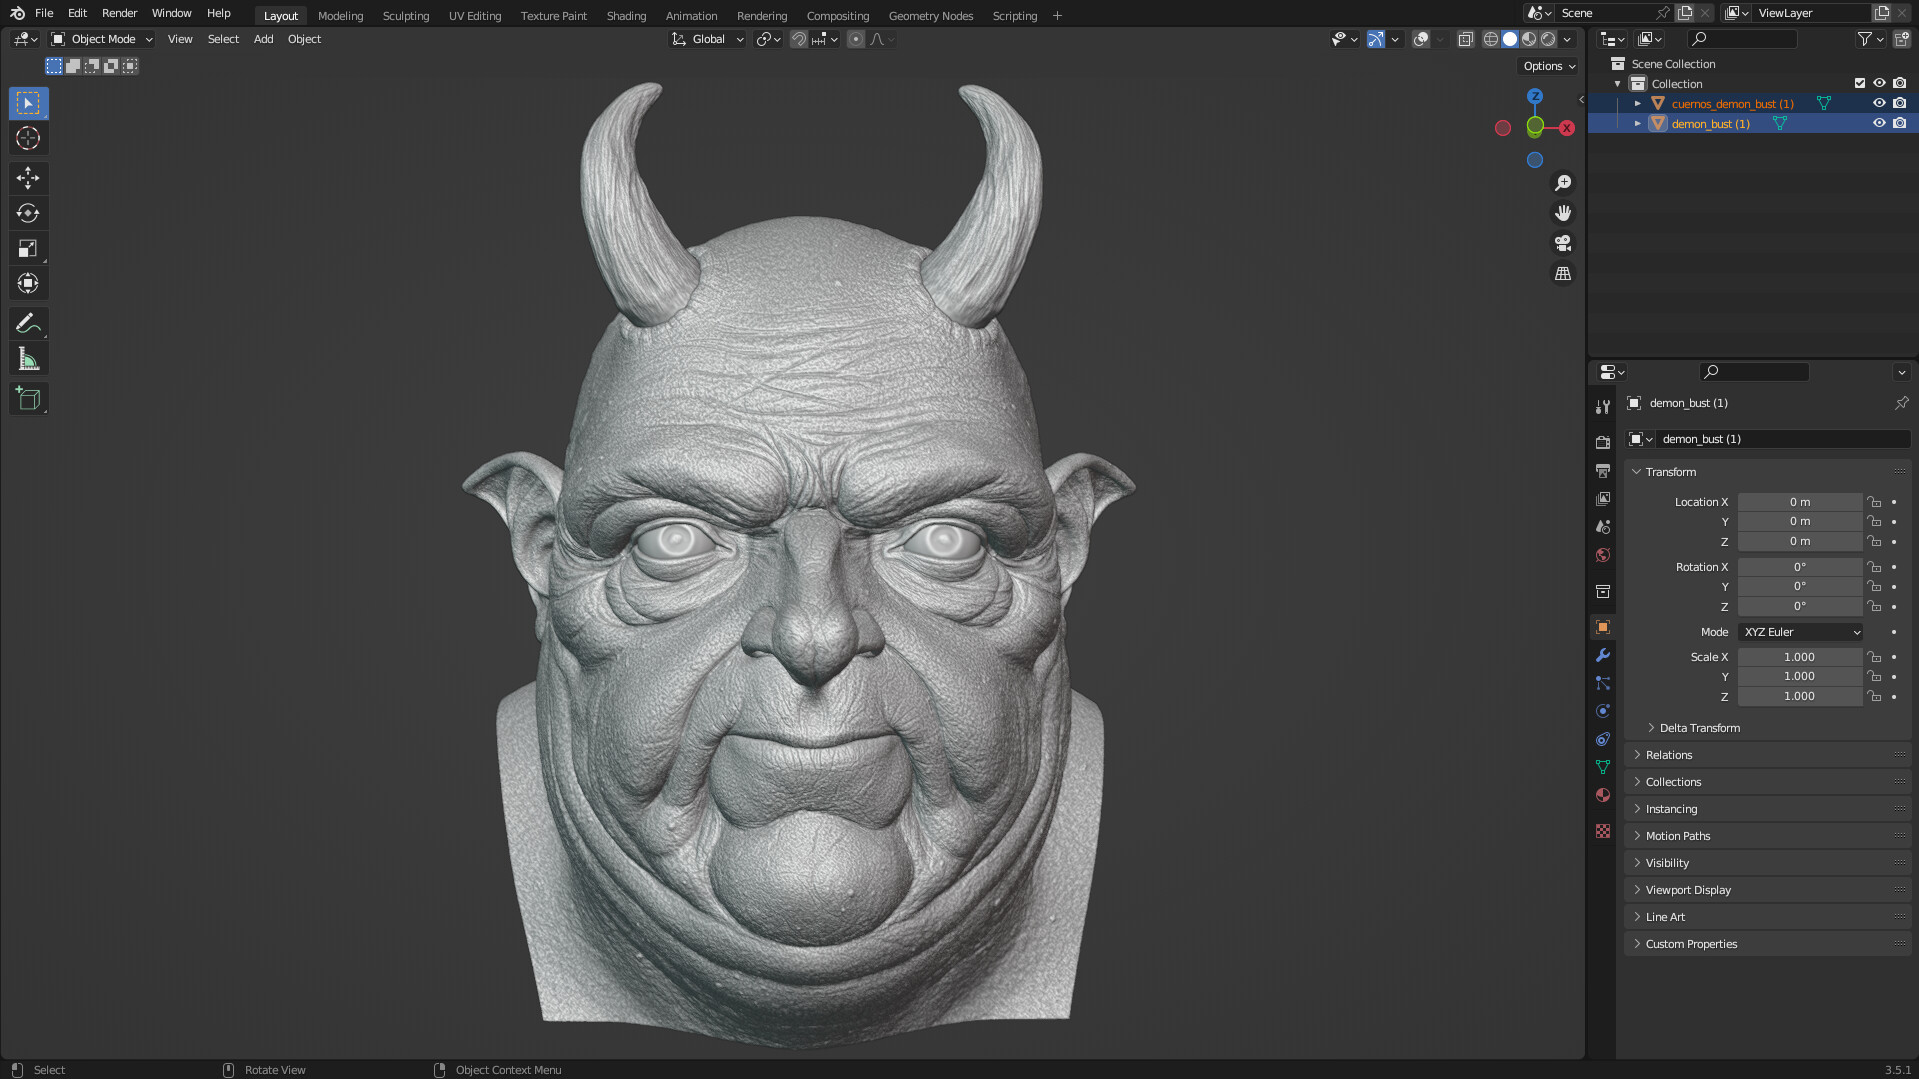The image size is (1919, 1079).
Task: Open the Object Mode dropdown
Action: (100, 39)
